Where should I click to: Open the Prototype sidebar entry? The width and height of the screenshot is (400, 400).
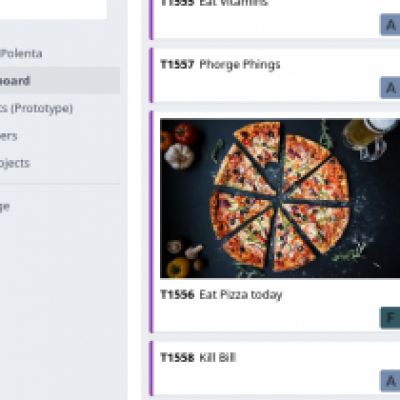click(x=36, y=108)
